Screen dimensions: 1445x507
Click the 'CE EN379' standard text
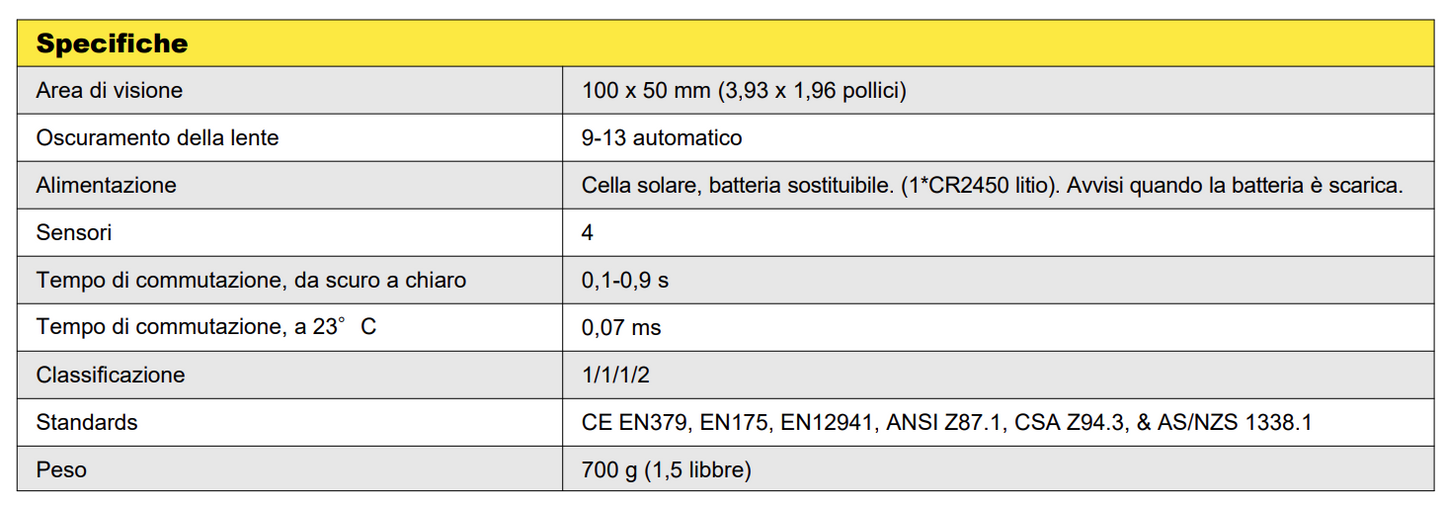click(630, 422)
